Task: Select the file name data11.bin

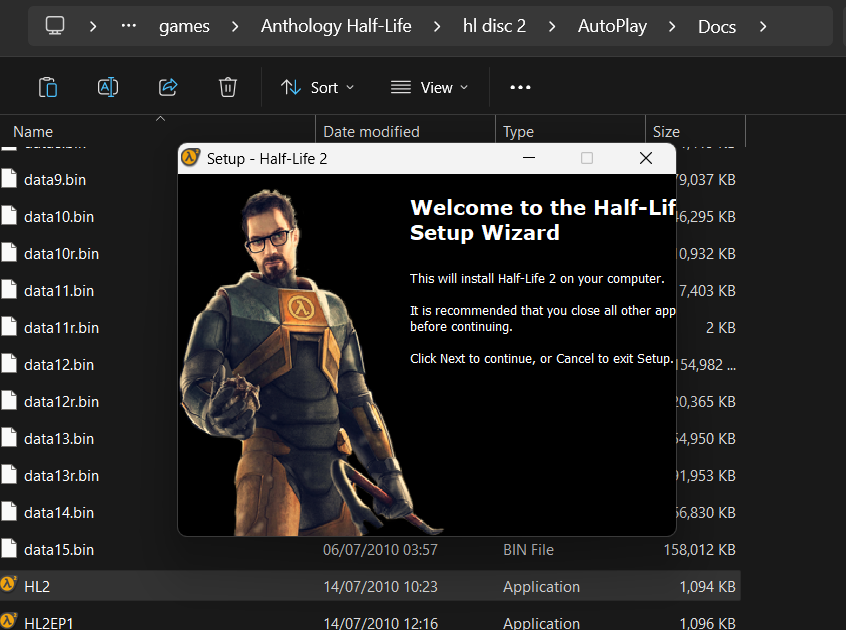Action: pyautogui.click(x=59, y=291)
